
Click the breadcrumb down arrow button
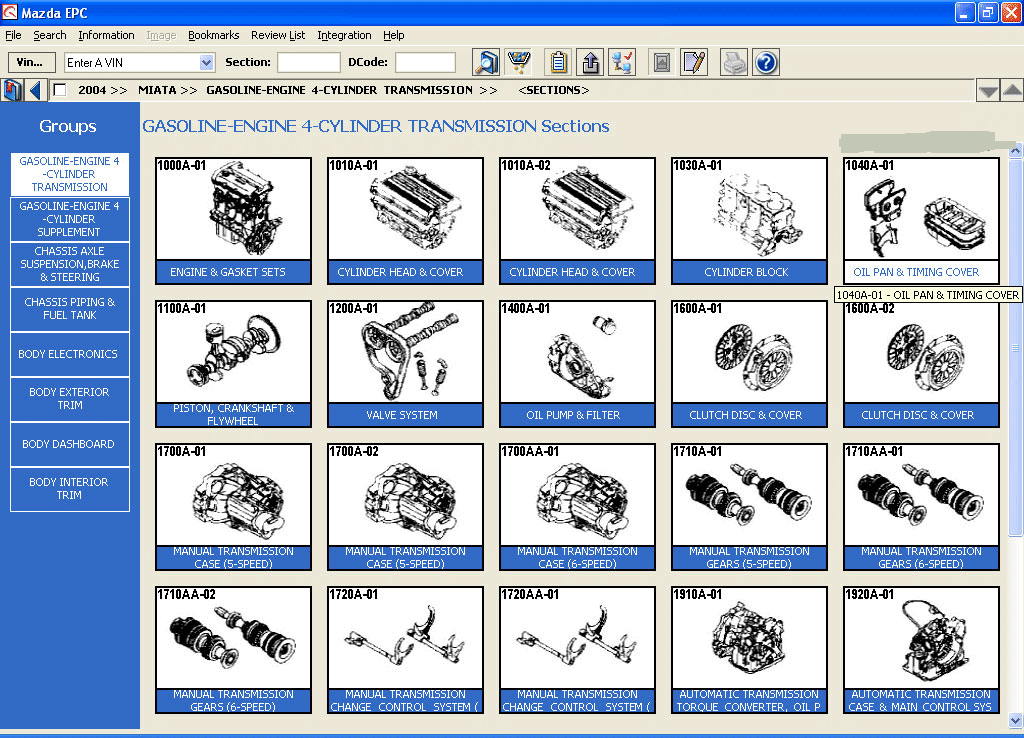tap(987, 90)
